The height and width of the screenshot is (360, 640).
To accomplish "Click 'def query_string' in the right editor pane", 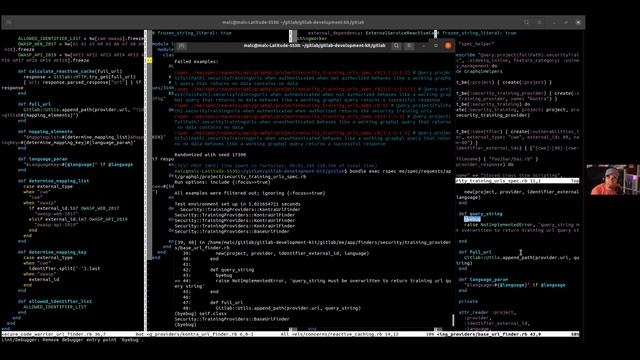I will (x=480, y=214).
